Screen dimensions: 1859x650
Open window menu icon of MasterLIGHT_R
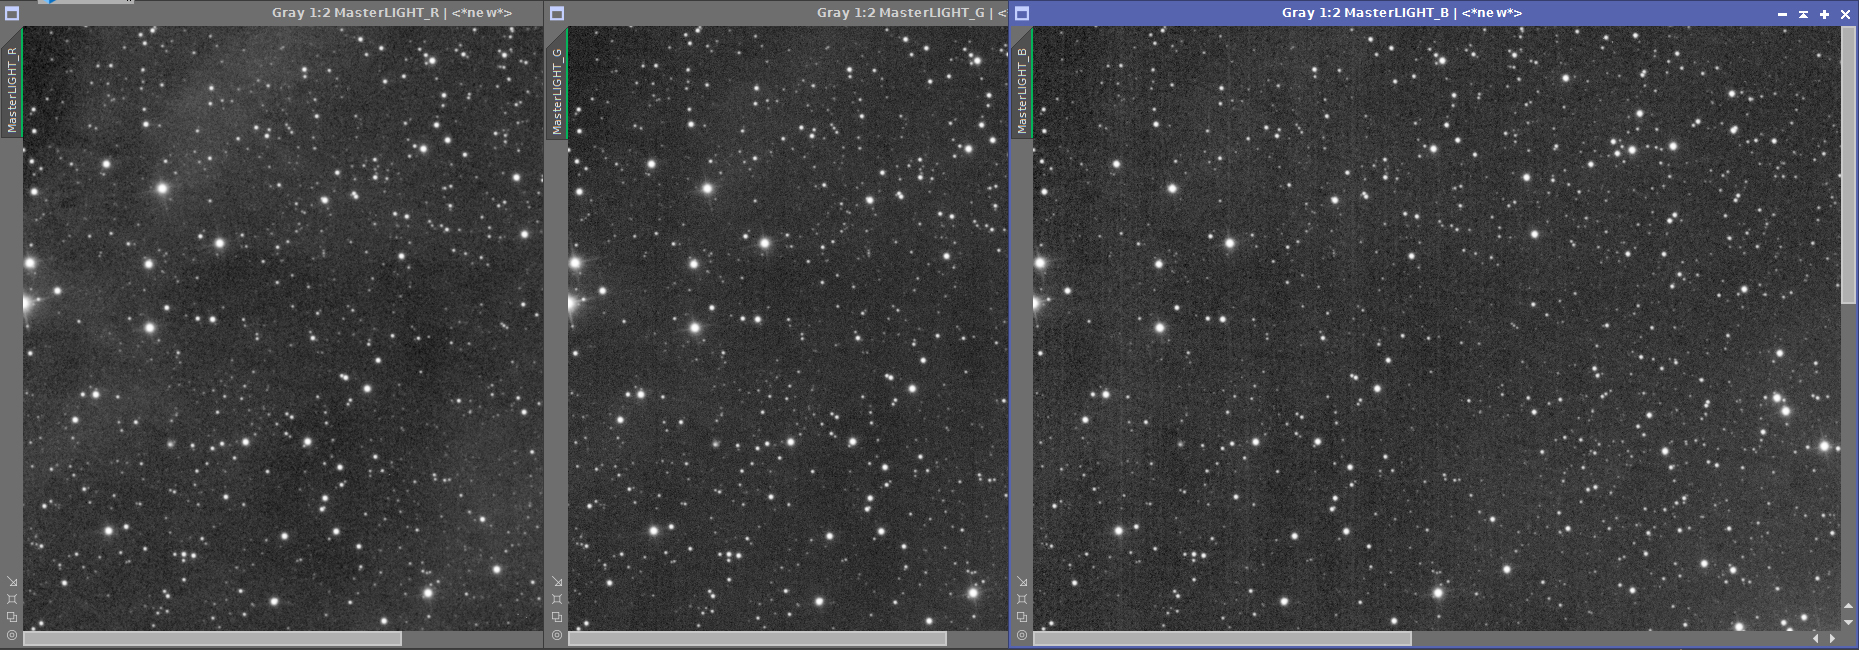tap(12, 13)
